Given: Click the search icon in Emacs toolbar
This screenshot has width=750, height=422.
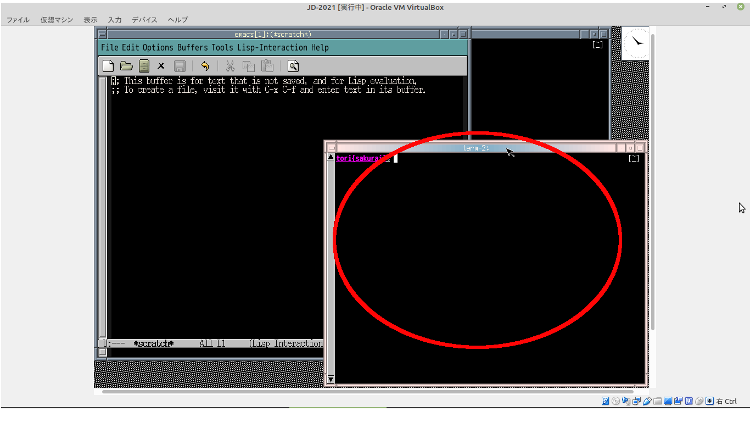Looking at the screenshot, I should tap(294, 66).
